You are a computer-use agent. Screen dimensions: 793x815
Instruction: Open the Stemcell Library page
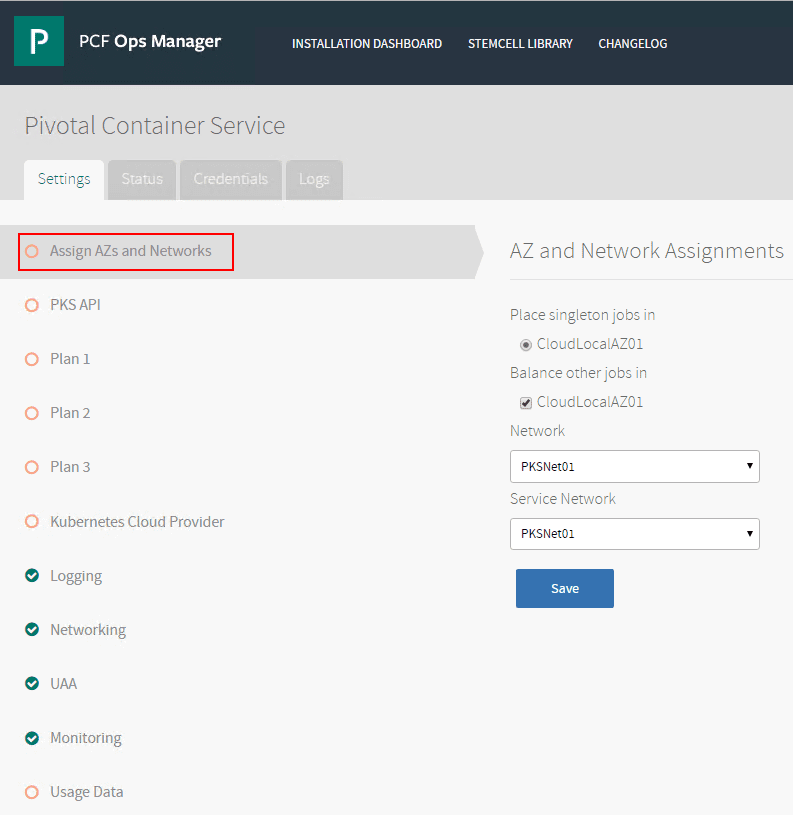520,44
